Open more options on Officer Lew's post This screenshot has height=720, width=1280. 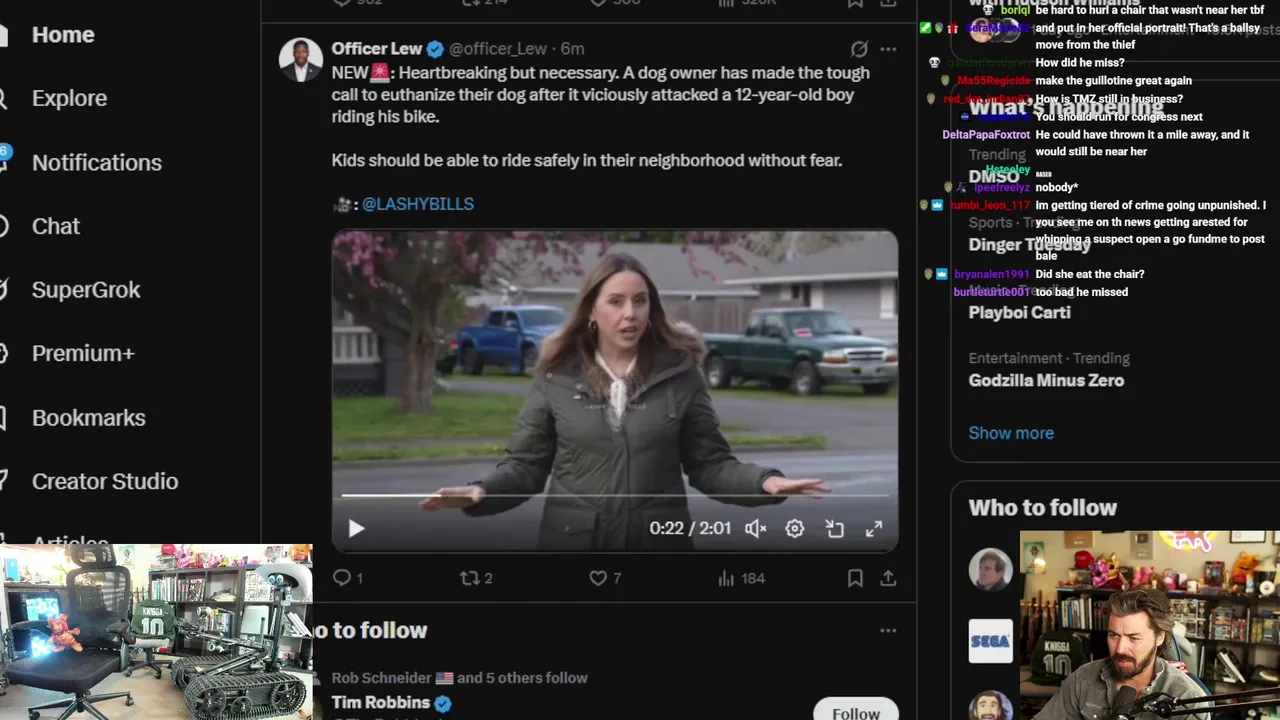pyautogui.click(x=888, y=49)
